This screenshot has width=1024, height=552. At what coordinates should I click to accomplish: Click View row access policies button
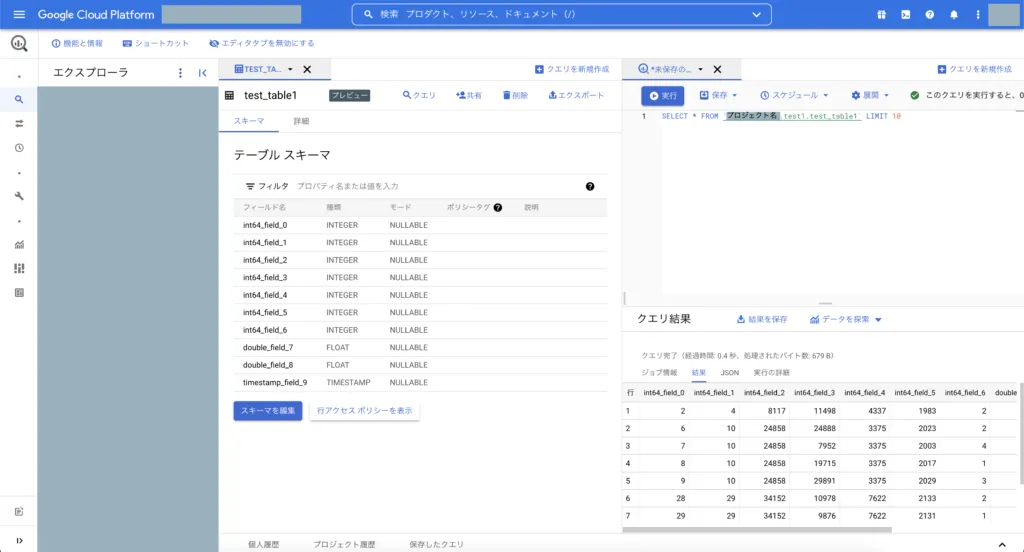[x=364, y=411]
